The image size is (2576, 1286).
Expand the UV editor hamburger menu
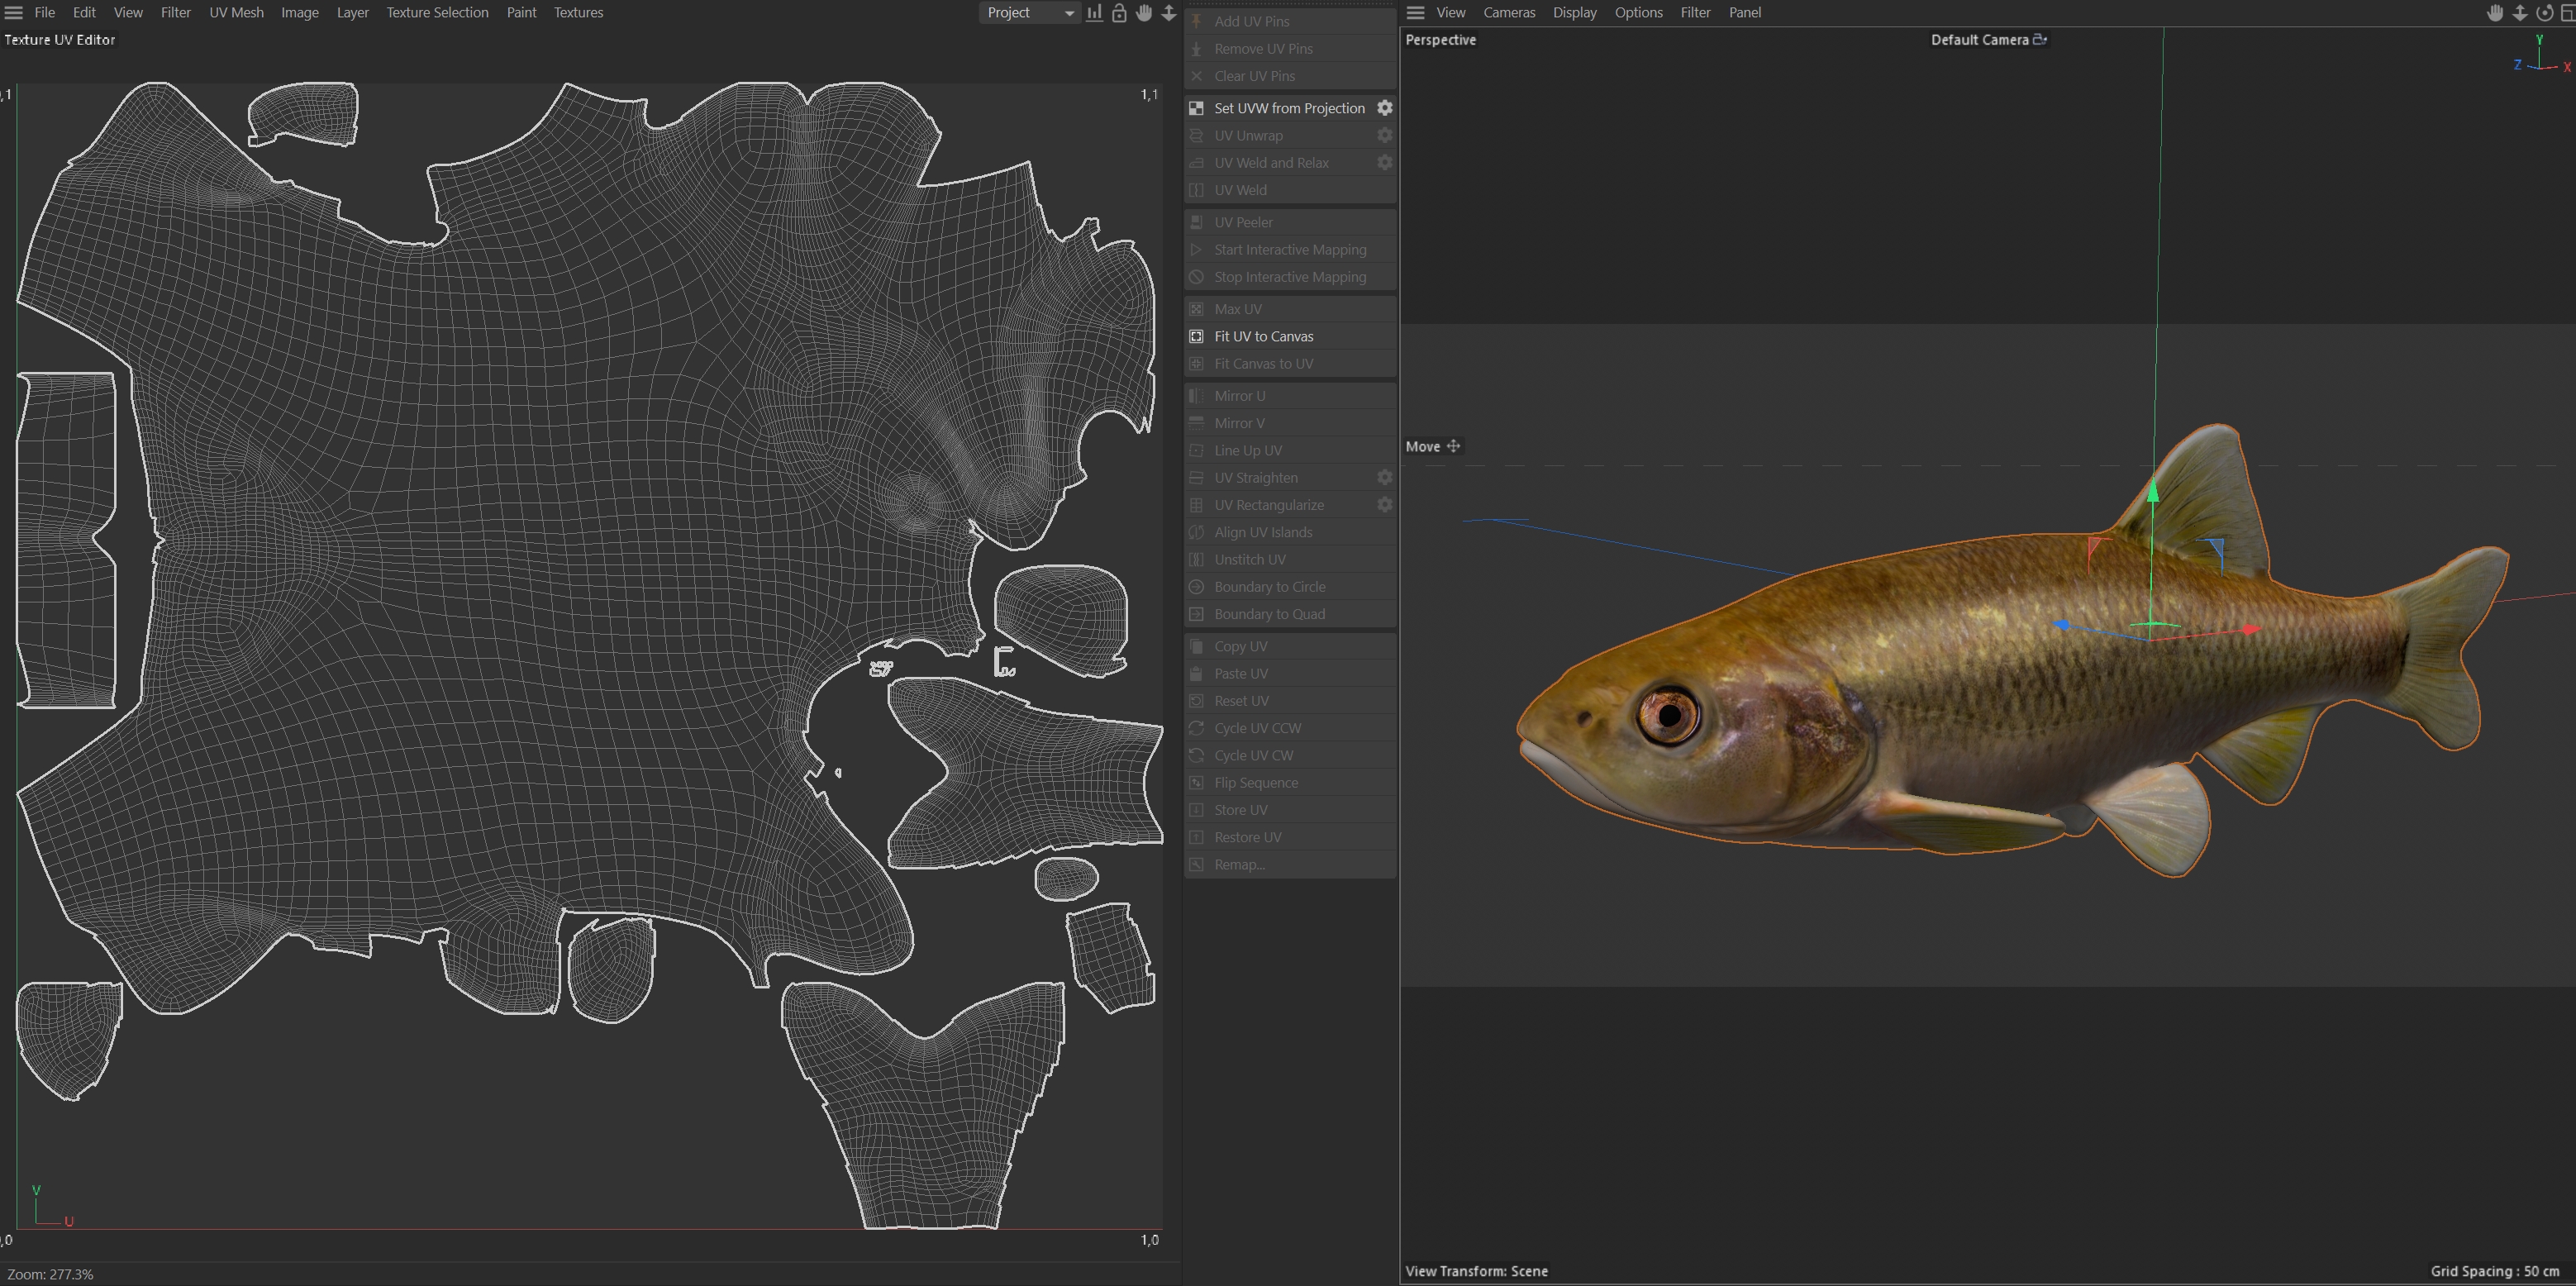coord(13,13)
